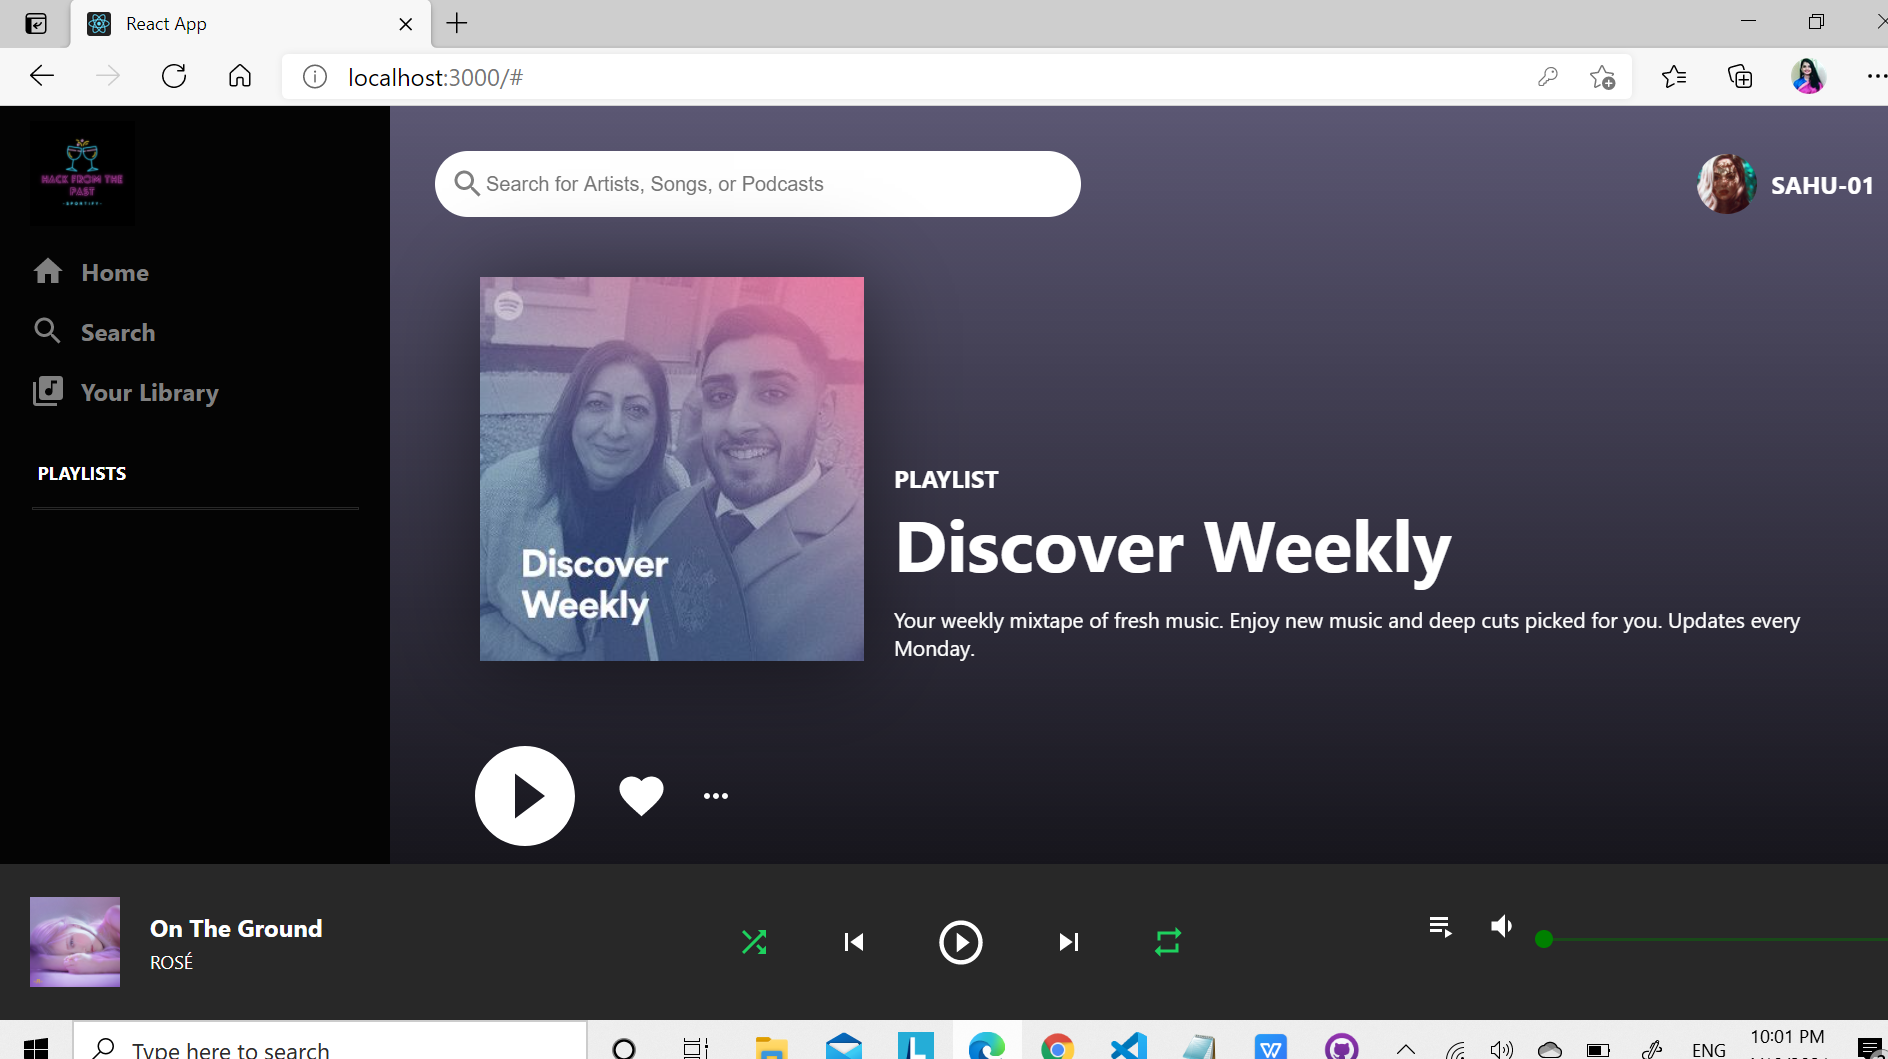Open the browser settings and more menu
1888x1059 pixels.
[1876, 76]
